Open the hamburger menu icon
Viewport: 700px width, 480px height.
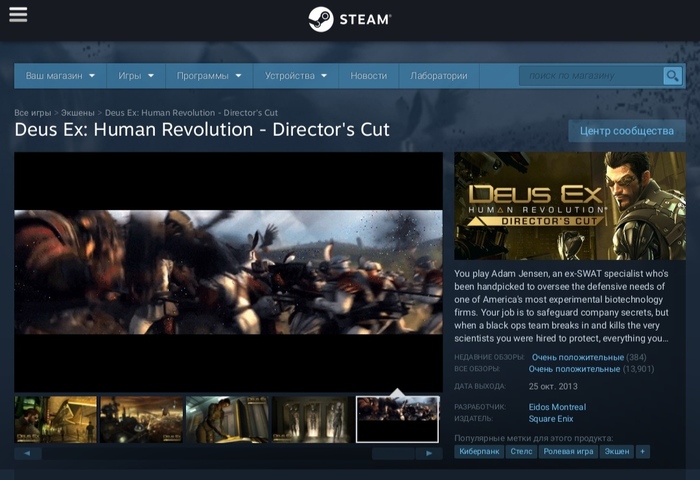(x=18, y=14)
